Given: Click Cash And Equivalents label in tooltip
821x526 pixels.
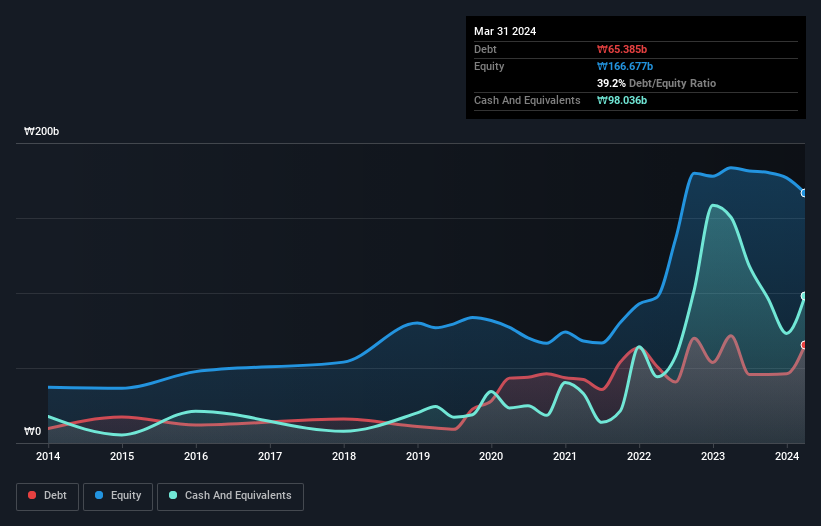Looking at the screenshot, I should (x=527, y=100).
